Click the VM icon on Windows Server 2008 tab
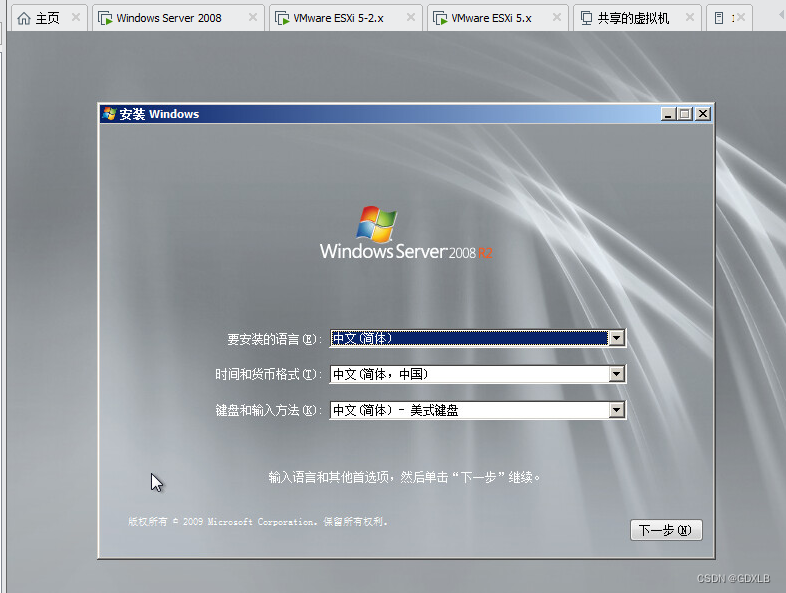 coord(105,19)
